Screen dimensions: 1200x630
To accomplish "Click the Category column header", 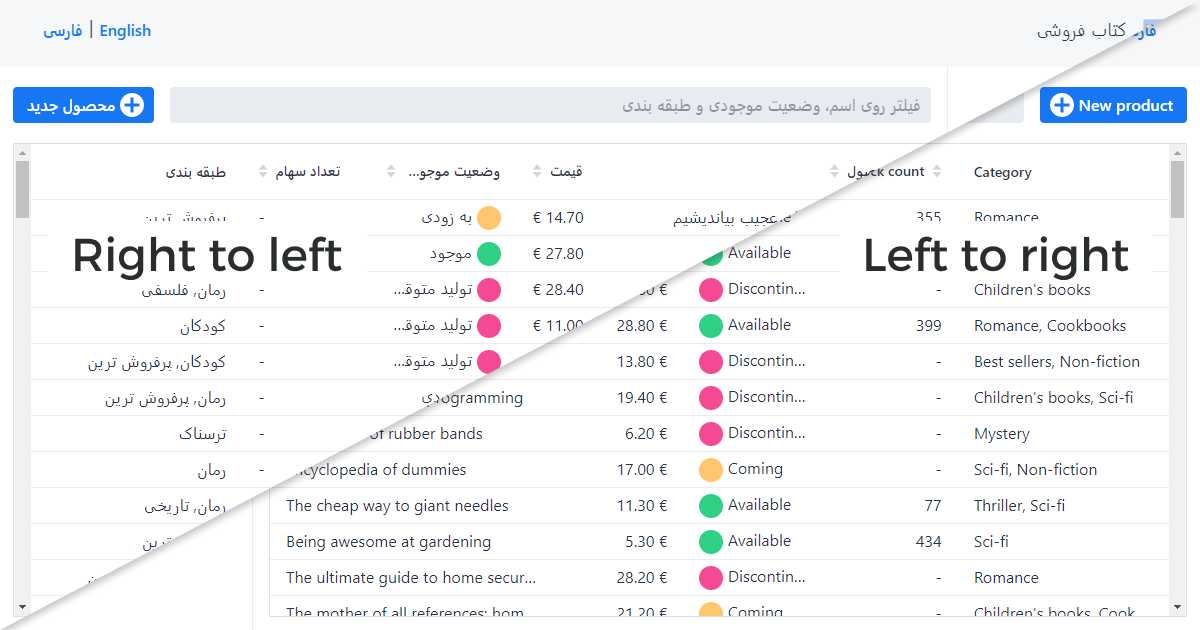I will (1003, 172).
